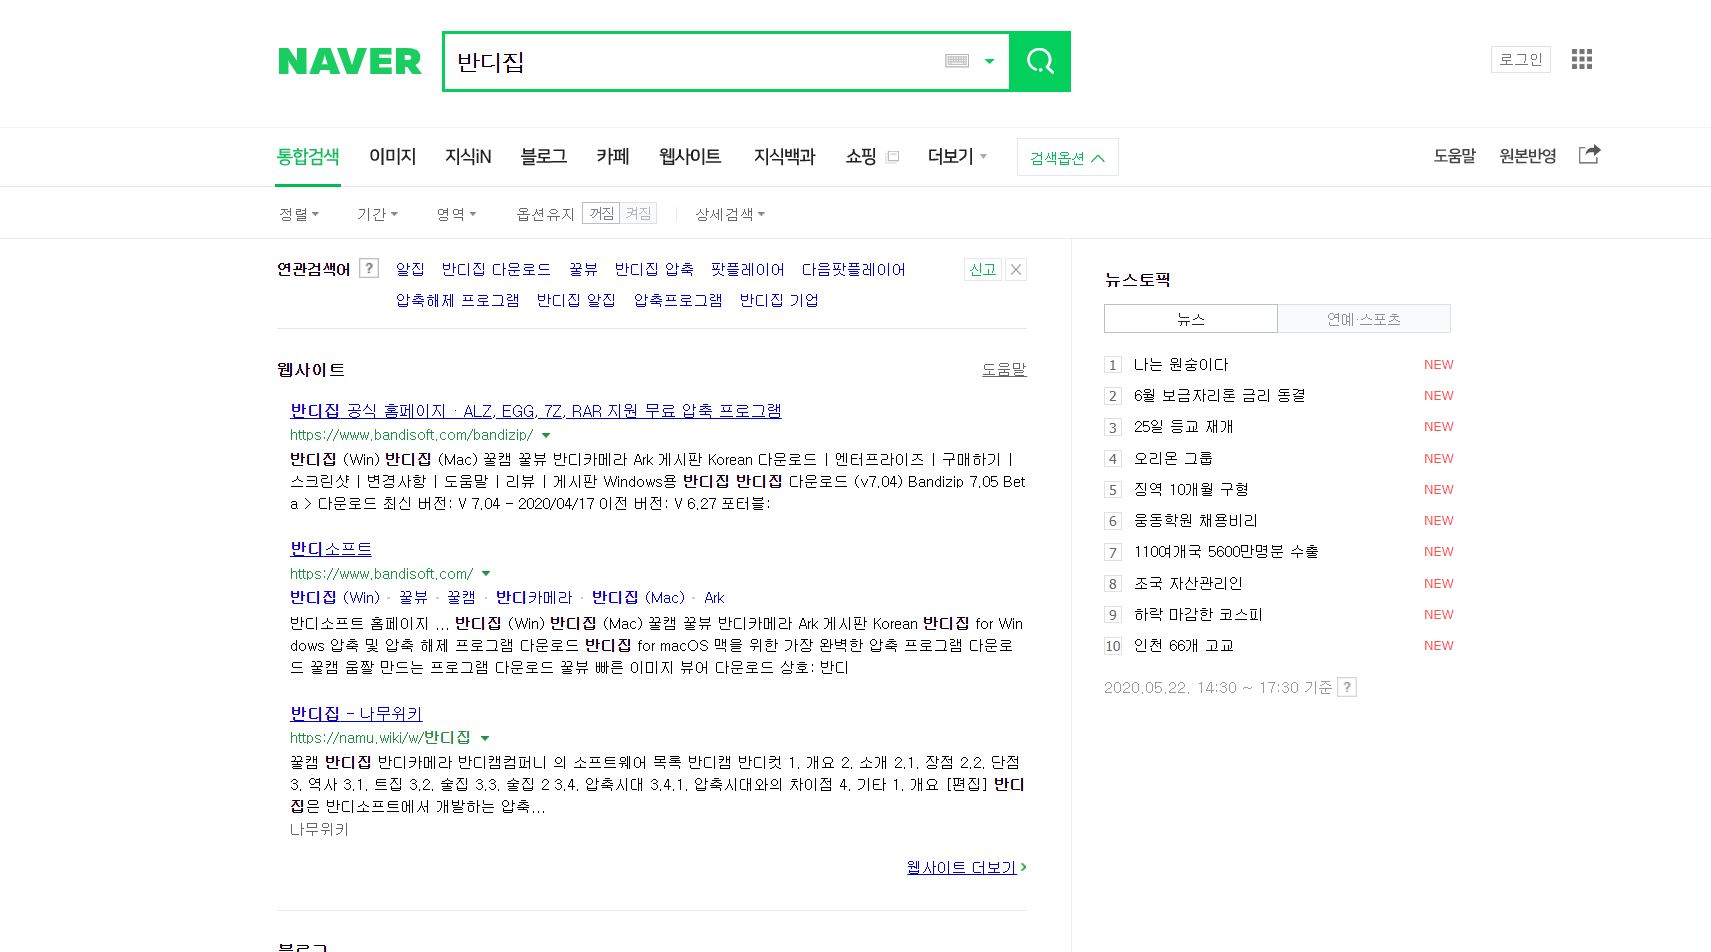
Task: Click the 도움말 link in top bar
Action: pos(1454,156)
